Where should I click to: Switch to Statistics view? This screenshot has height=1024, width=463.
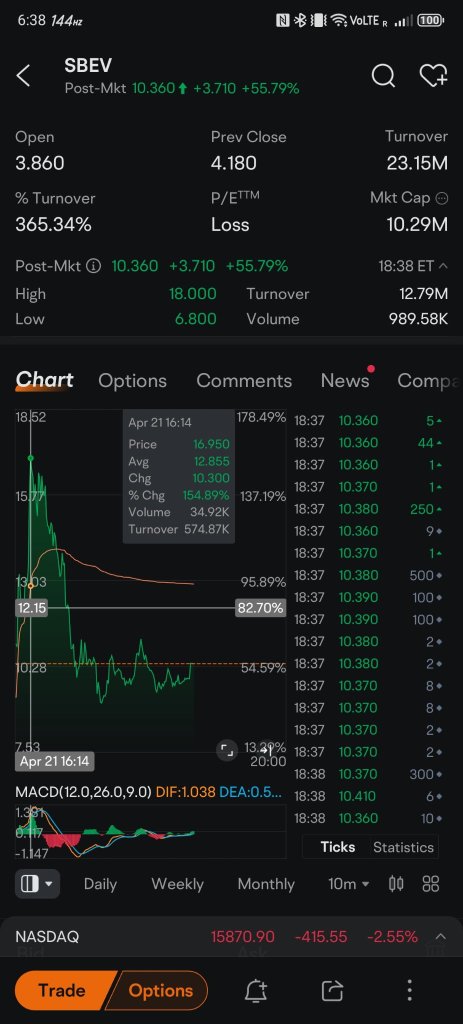[403, 847]
